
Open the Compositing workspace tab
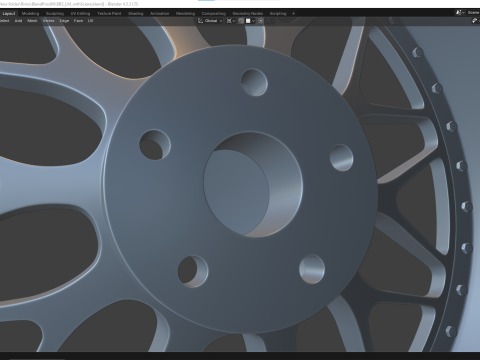[x=214, y=13]
